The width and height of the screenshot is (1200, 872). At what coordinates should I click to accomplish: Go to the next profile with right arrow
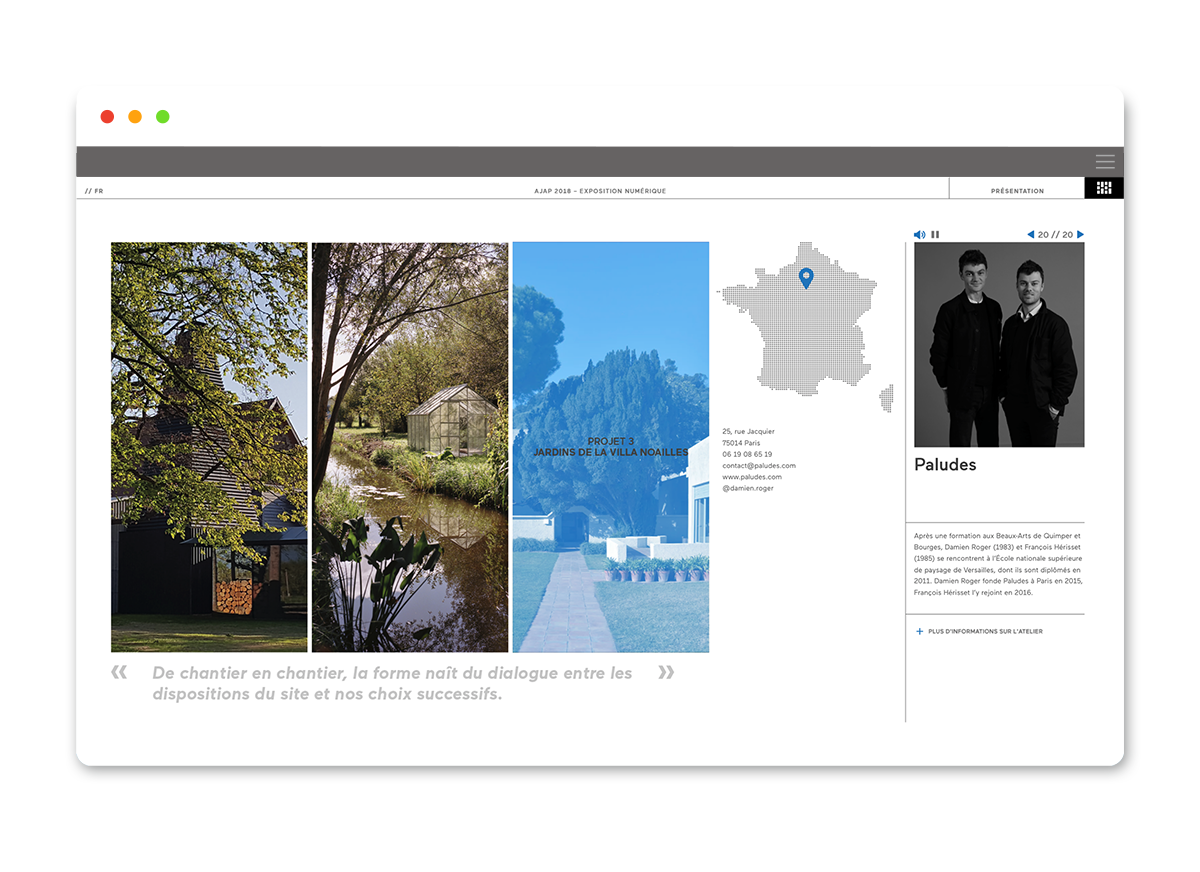tap(1080, 235)
